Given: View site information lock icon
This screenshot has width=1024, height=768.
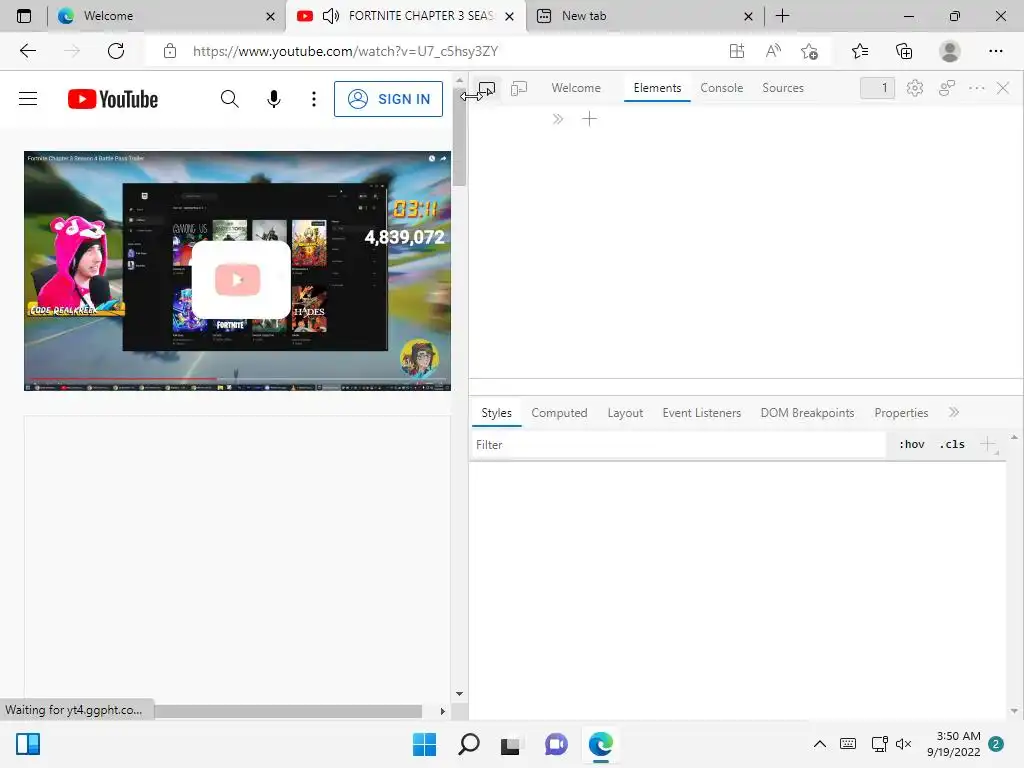Looking at the screenshot, I should pyautogui.click(x=170, y=51).
